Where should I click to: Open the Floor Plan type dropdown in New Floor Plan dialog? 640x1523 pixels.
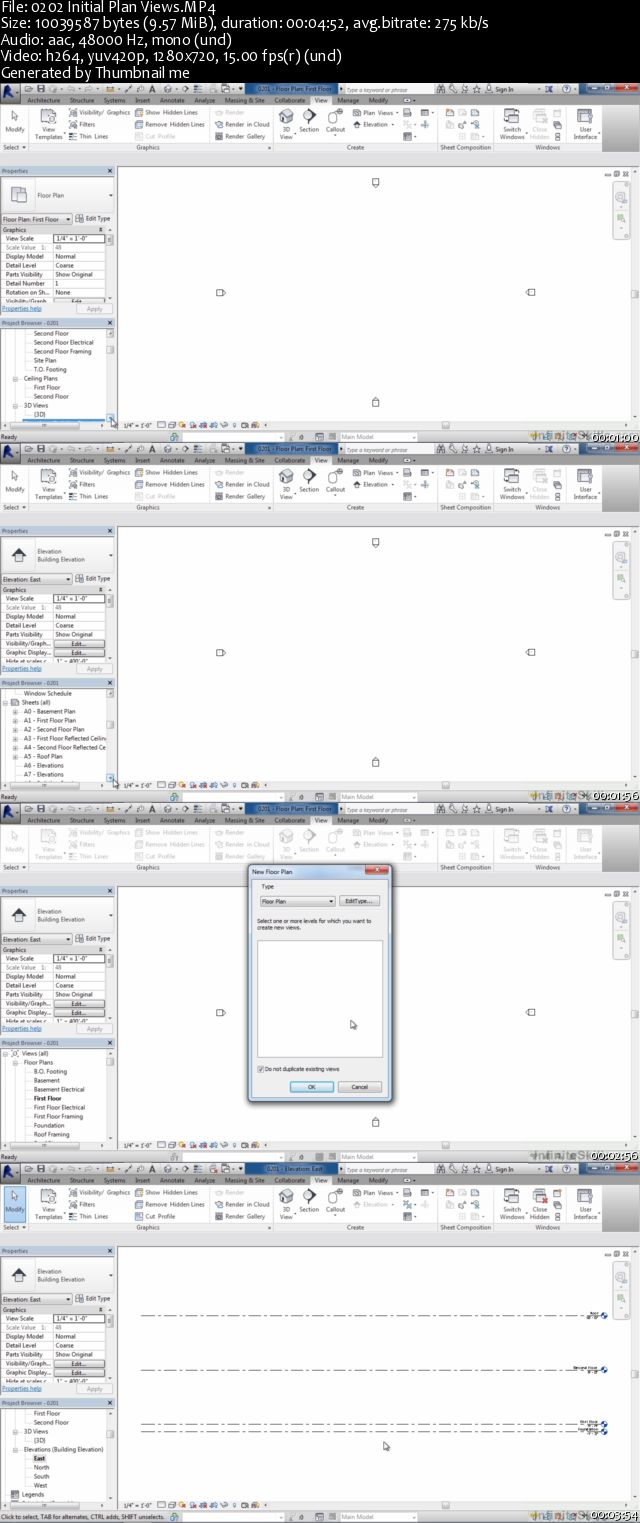pos(297,901)
